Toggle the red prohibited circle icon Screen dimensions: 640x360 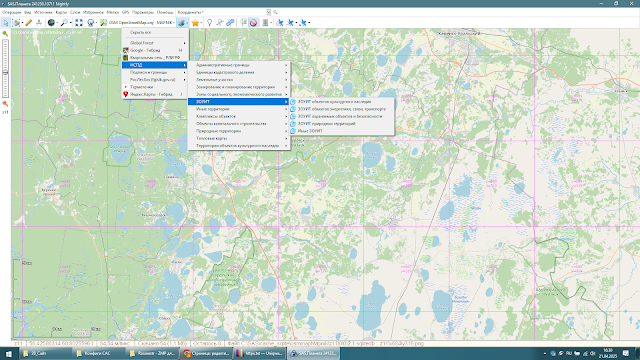[x=253, y=23]
